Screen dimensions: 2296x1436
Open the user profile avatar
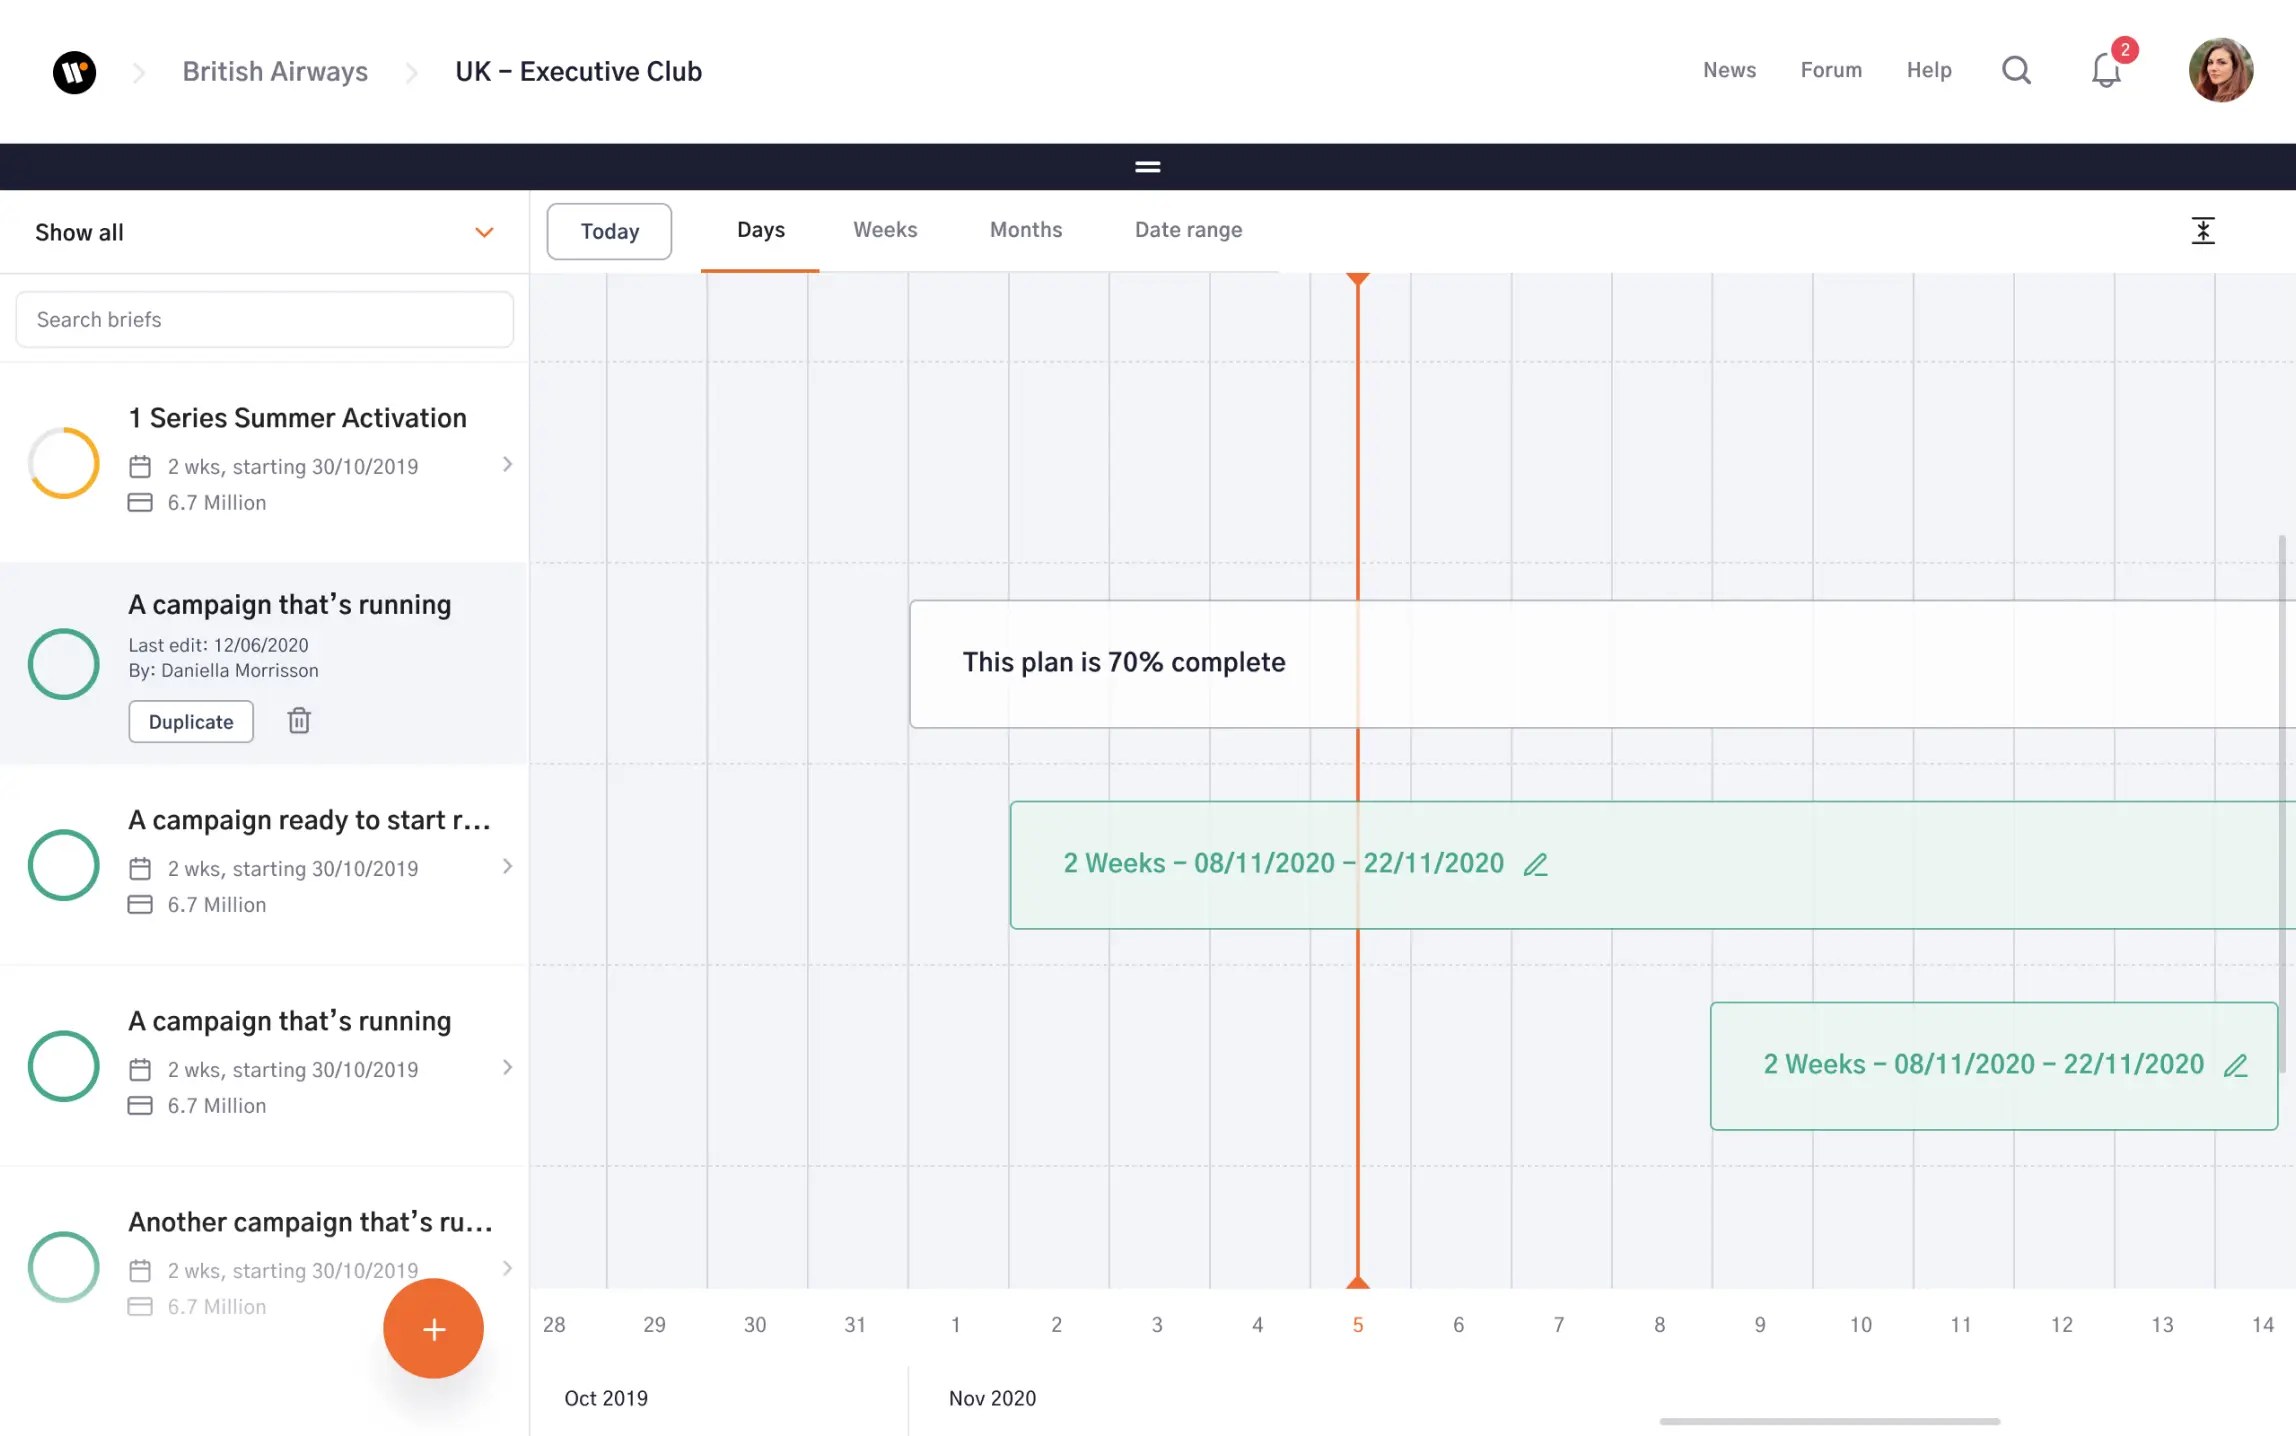(2220, 70)
